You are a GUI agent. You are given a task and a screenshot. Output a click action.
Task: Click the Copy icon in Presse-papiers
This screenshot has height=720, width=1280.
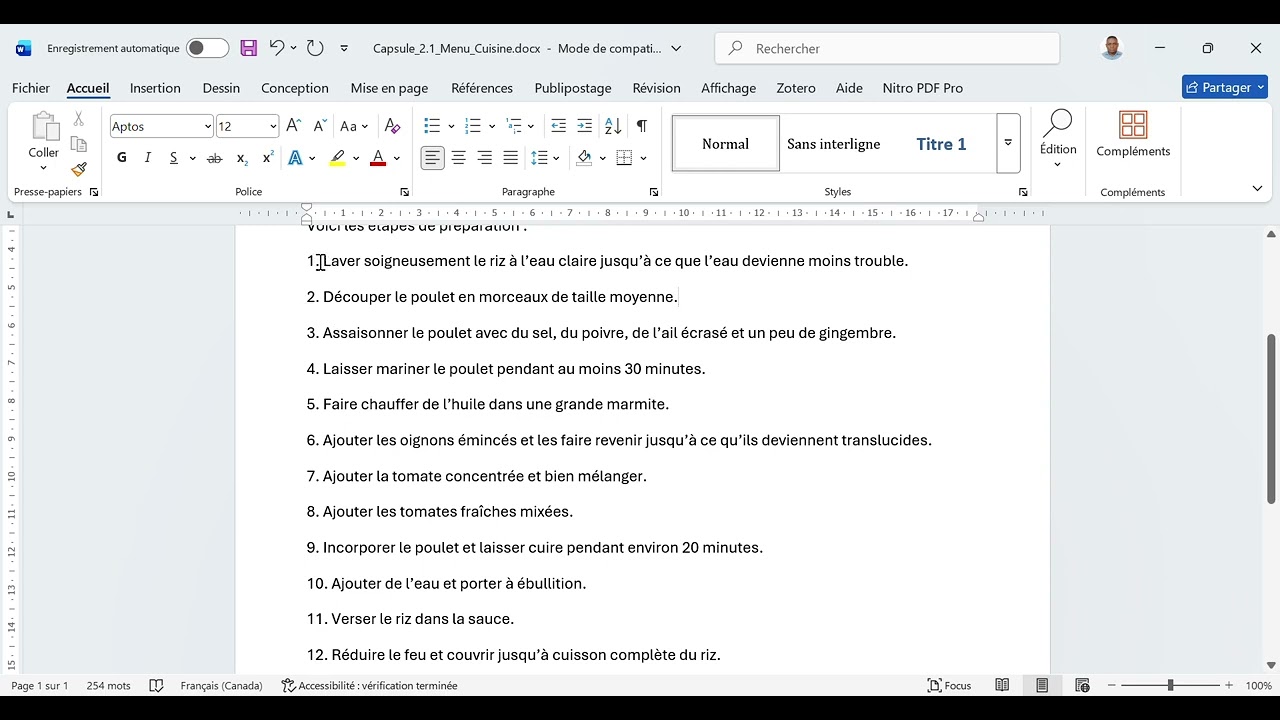click(79, 144)
